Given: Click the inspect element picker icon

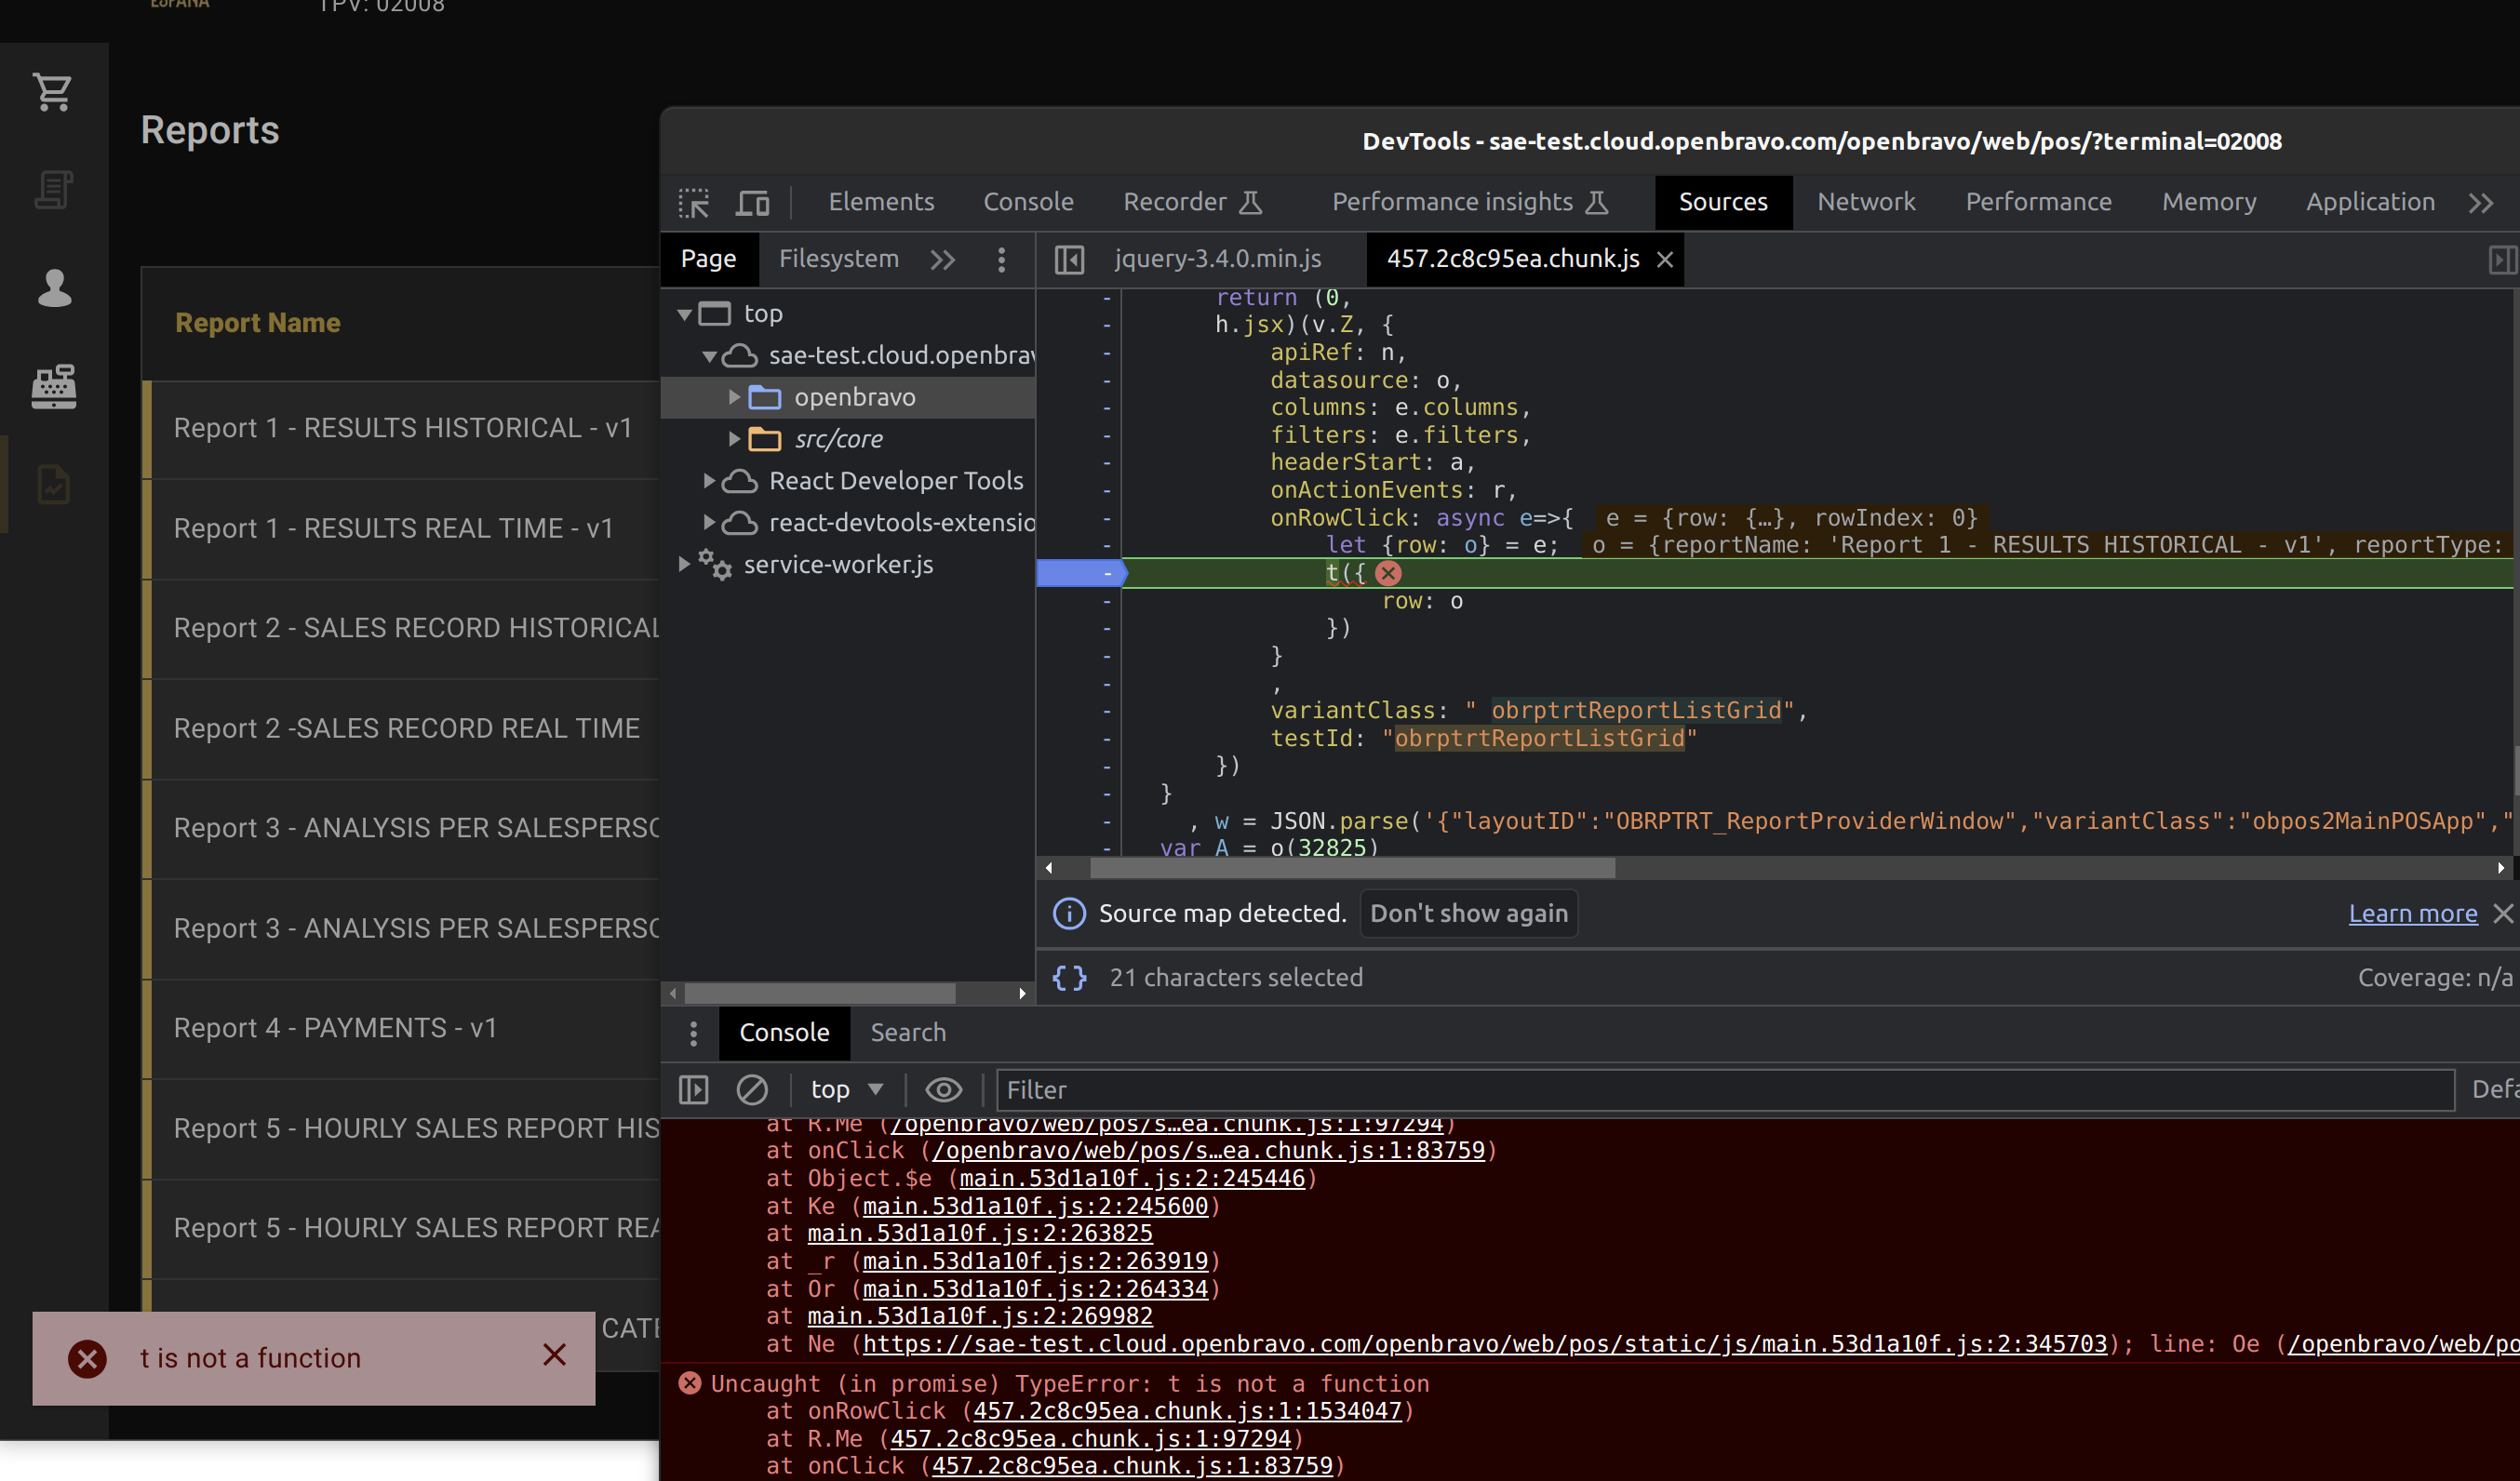Looking at the screenshot, I should (693, 203).
